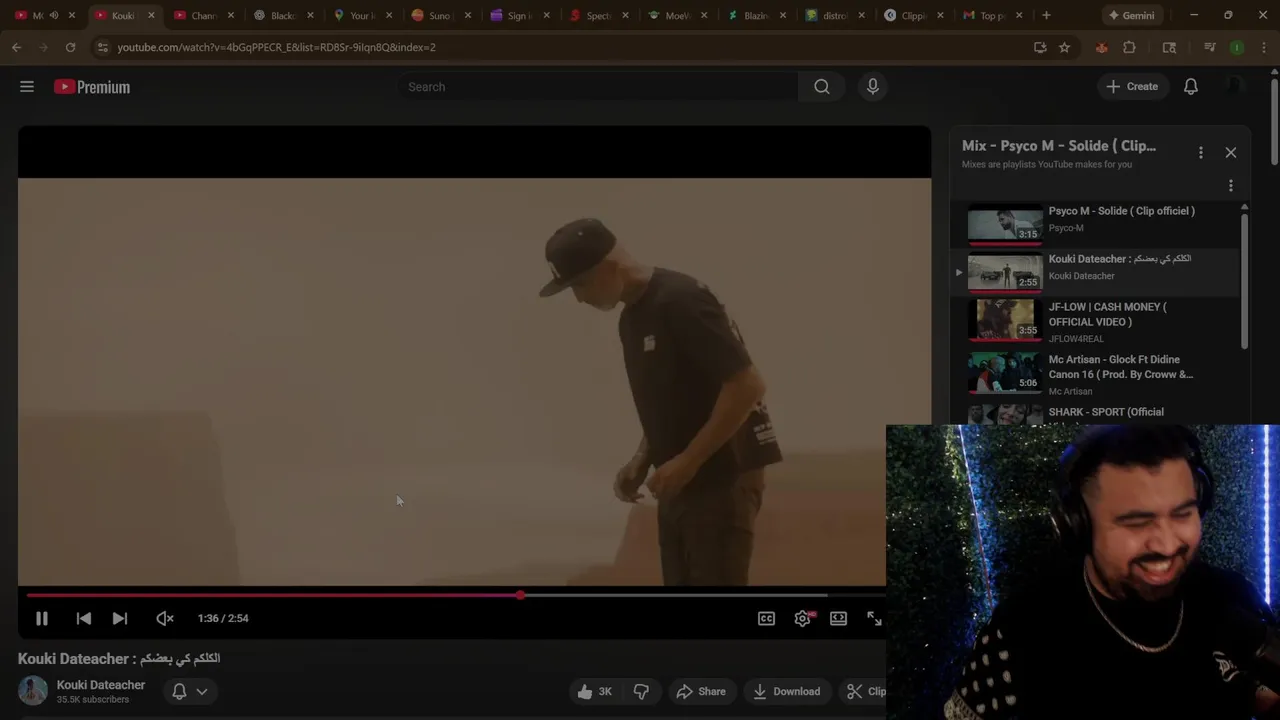Screen dimensions: 1280x720
Task: Switch to the Top Gmail tab
Action: coord(992,15)
